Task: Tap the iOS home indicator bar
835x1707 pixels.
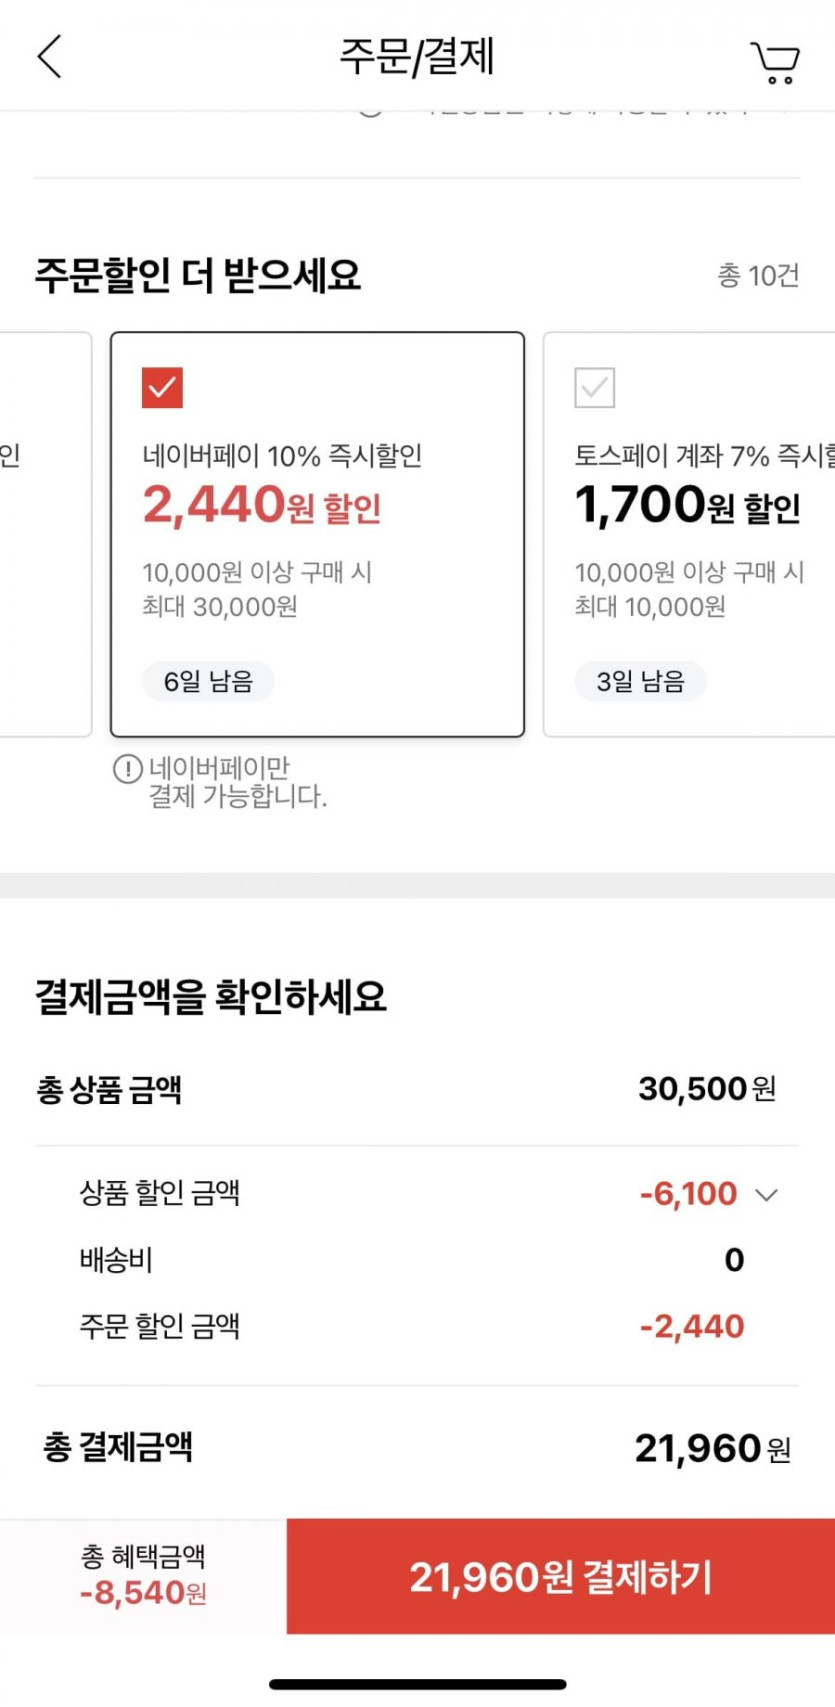Action: point(418,1685)
